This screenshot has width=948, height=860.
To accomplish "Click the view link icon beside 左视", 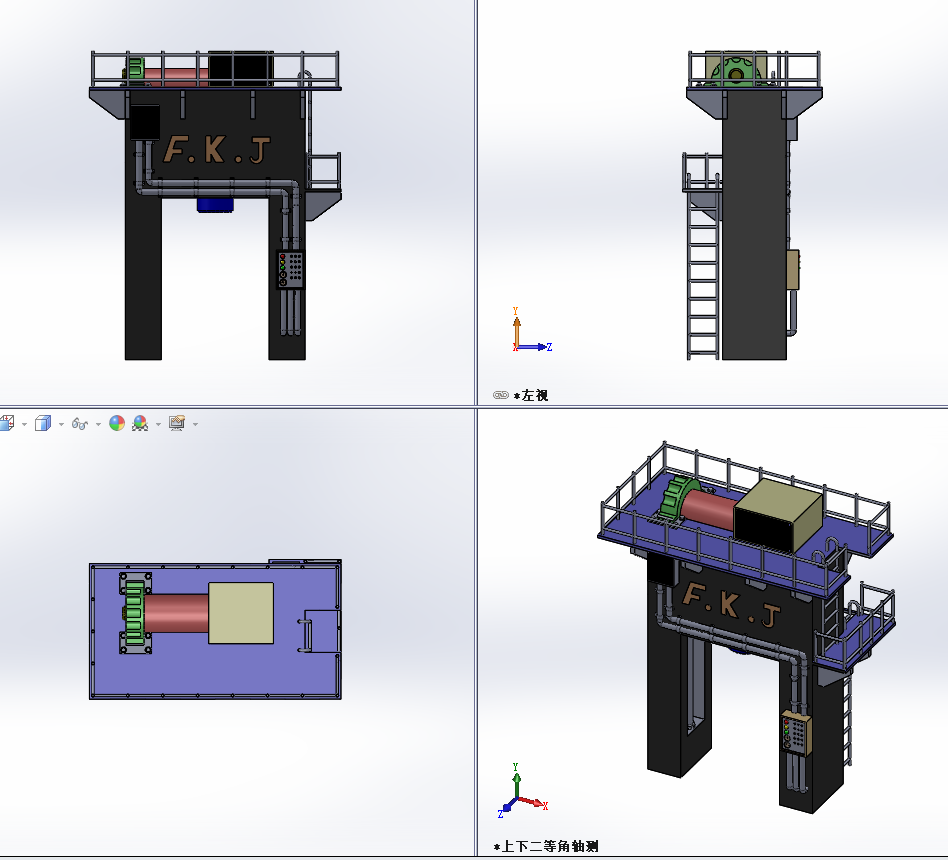I will tap(501, 395).
